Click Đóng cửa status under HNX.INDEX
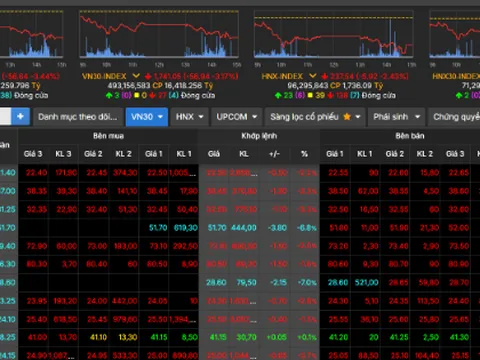This screenshot has height=360, width=480. tap(379, 96)
